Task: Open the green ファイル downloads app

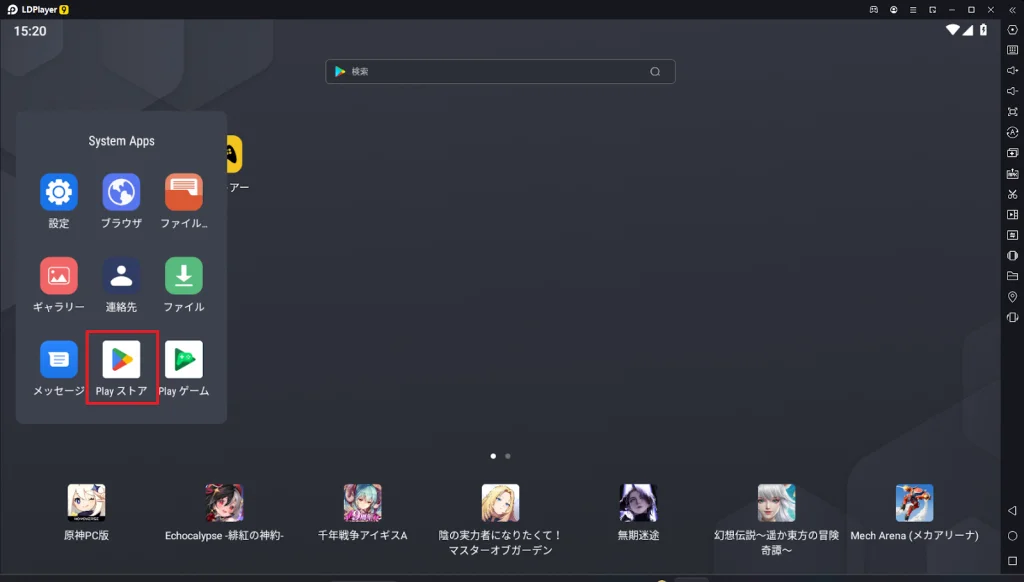Action: [x=184, y=276]
